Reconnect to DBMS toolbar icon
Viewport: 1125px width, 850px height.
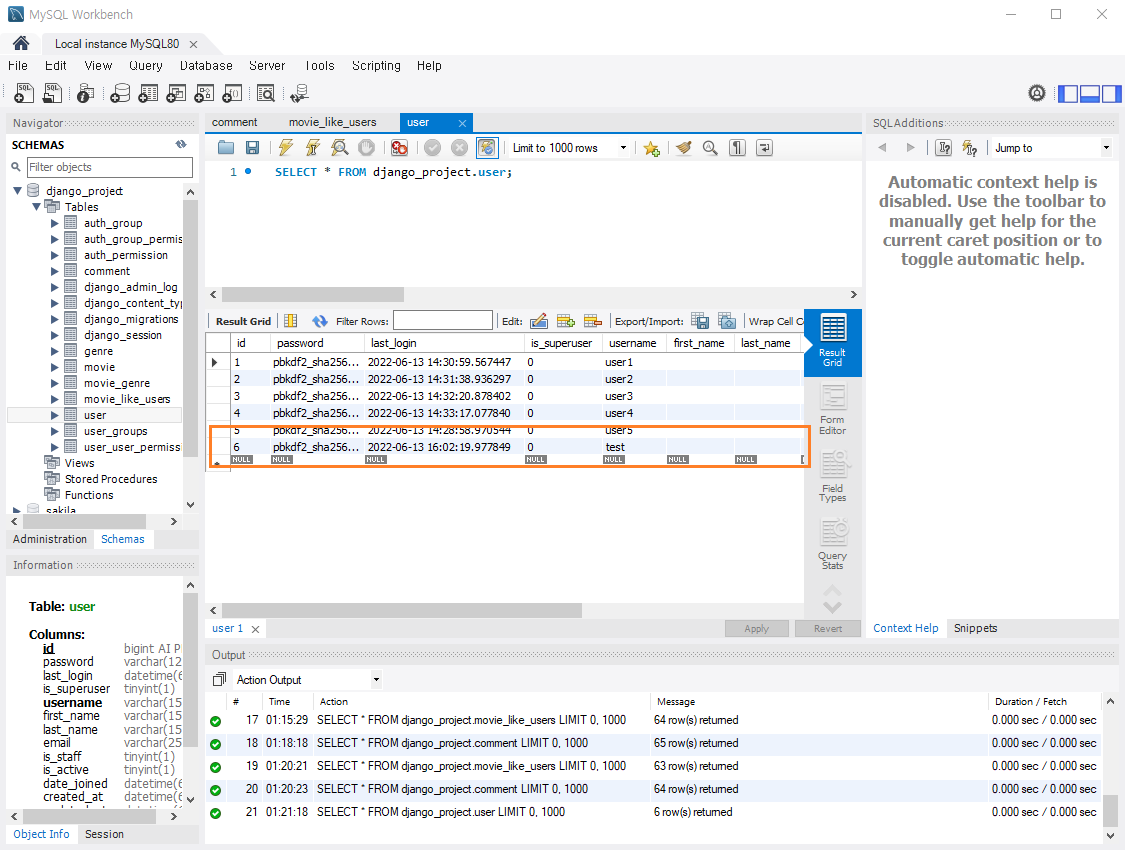tap(299, 93)
